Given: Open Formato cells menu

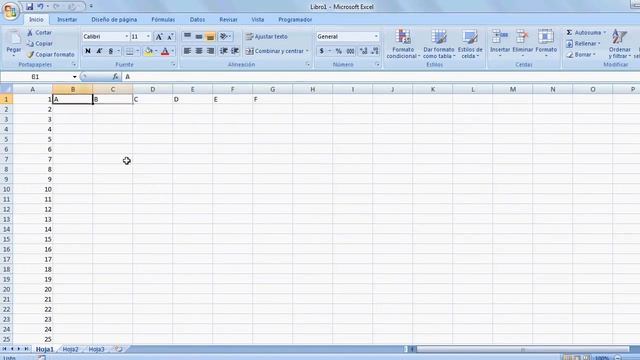Looking at the screenshot, I should [546, 43].
